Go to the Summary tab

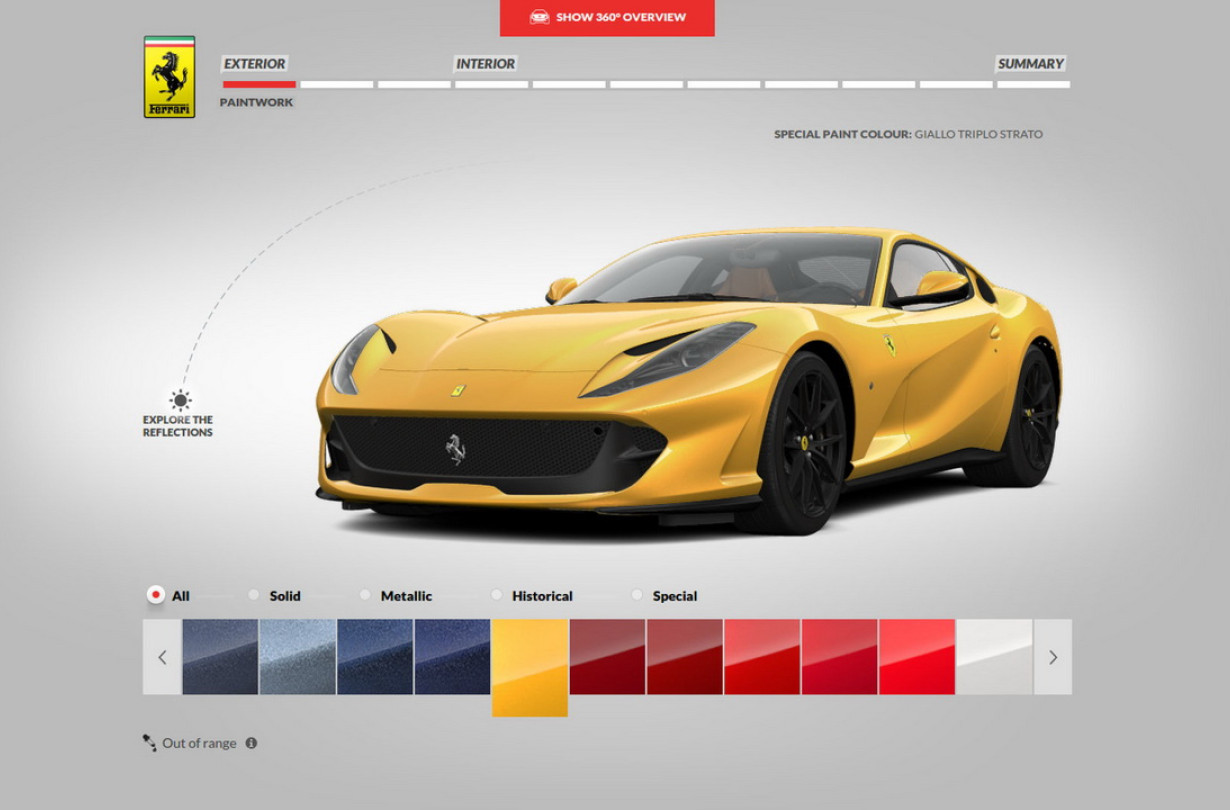[x=1030, y=64]
